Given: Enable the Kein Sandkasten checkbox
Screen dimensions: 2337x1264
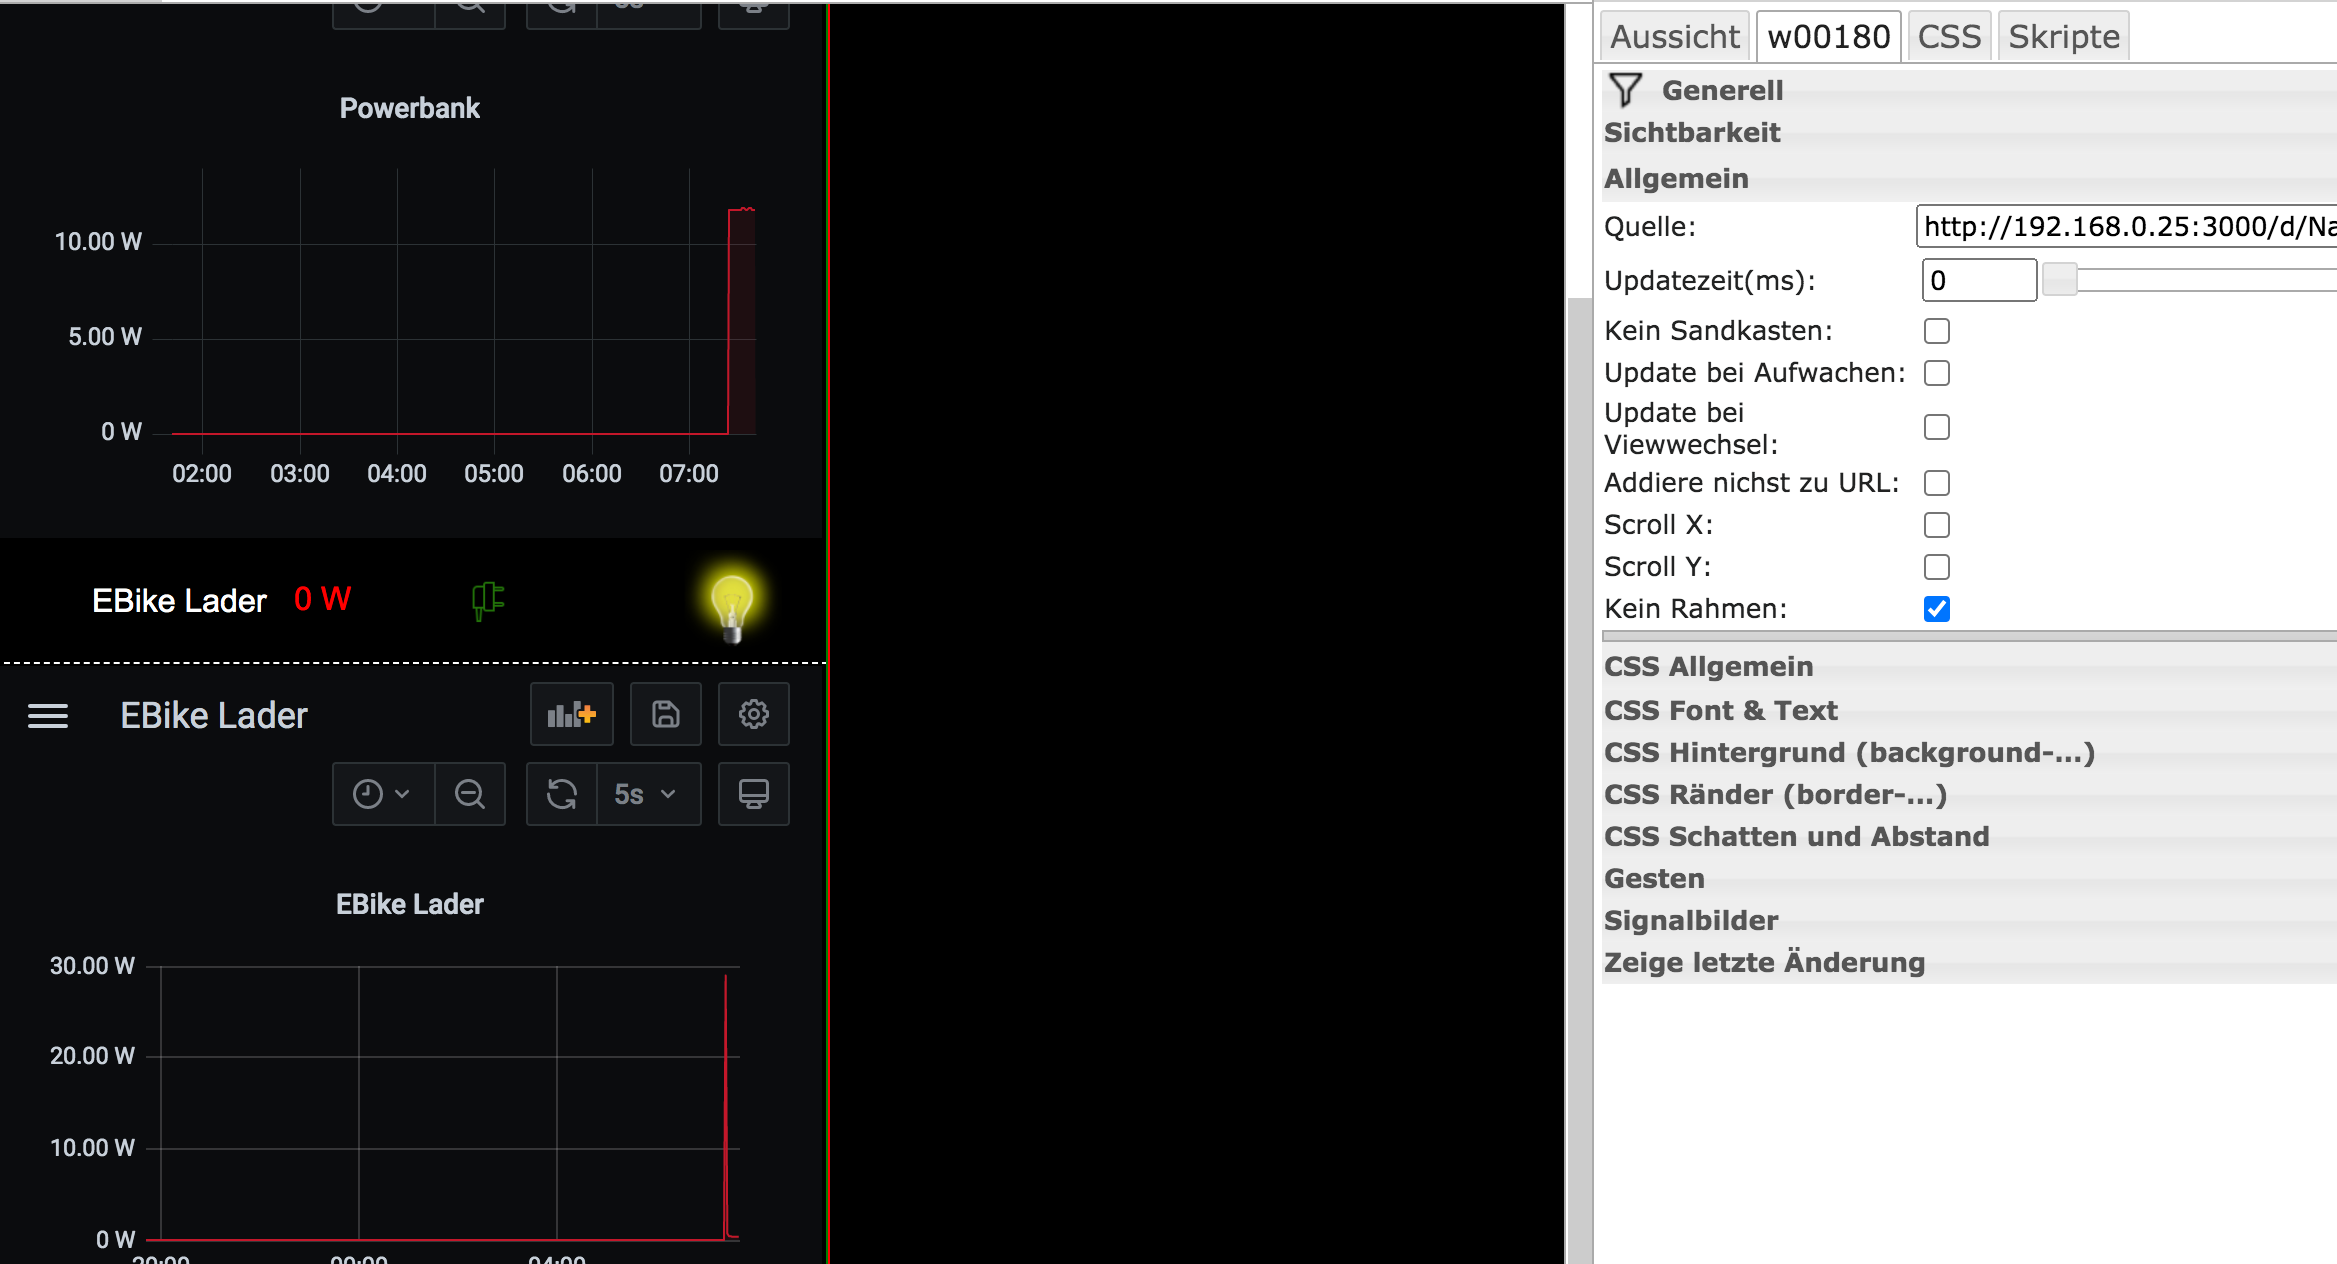Looking at the screenshot, I should point(1936,331).
